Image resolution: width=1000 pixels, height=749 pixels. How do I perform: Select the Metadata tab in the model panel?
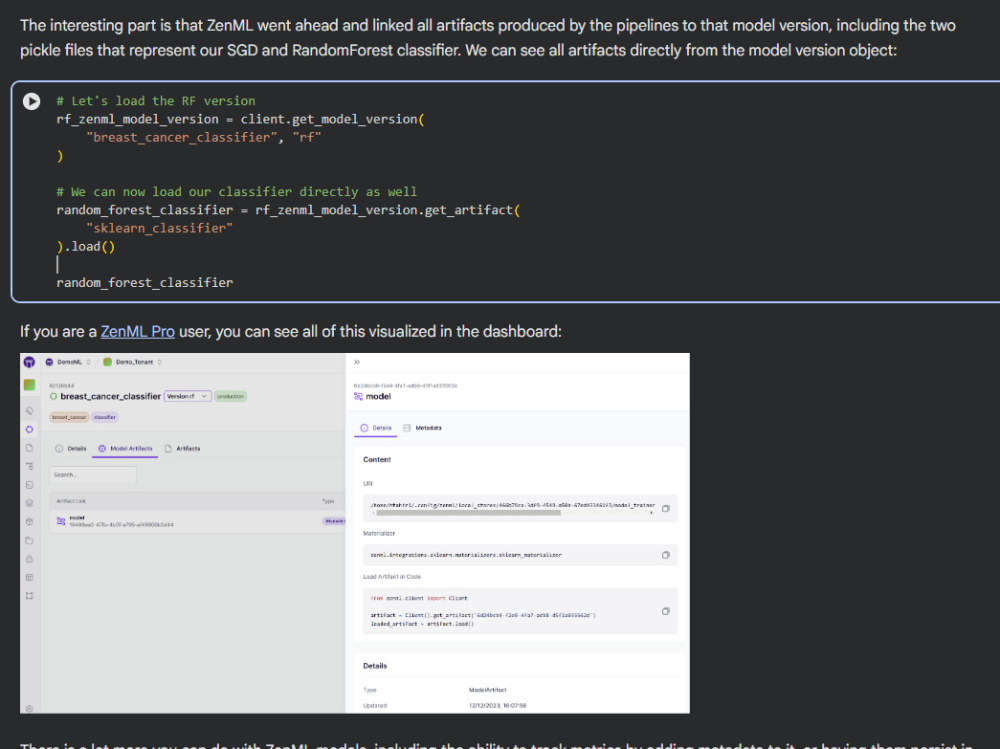(x=422, y=428)
